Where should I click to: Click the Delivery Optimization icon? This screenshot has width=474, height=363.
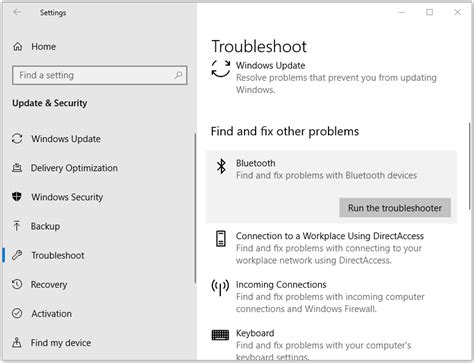coord(17,168)
